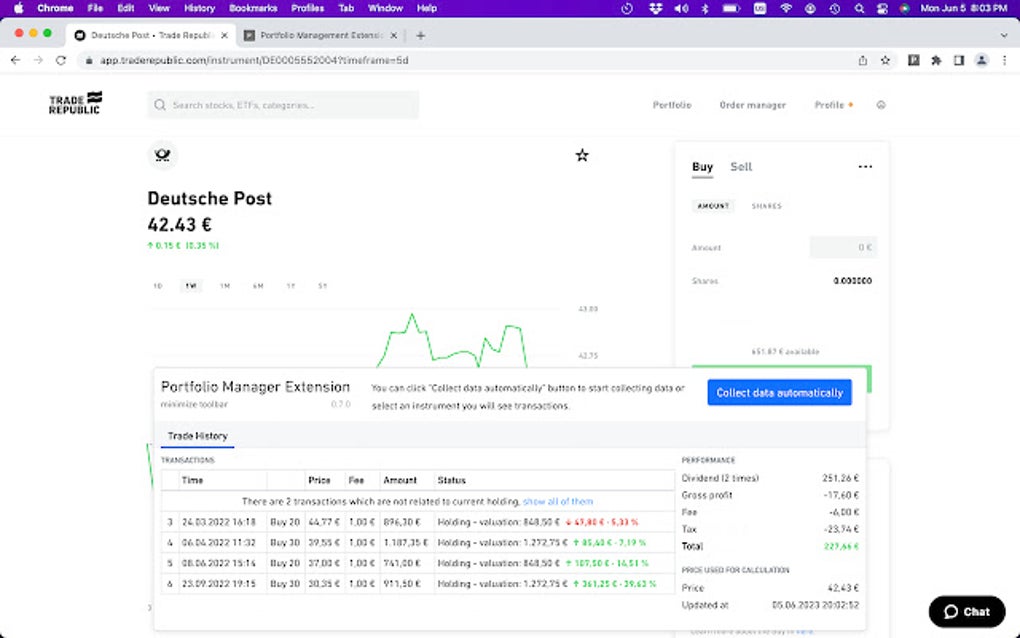Open the Bookmarks menu

tap(252, 8)
